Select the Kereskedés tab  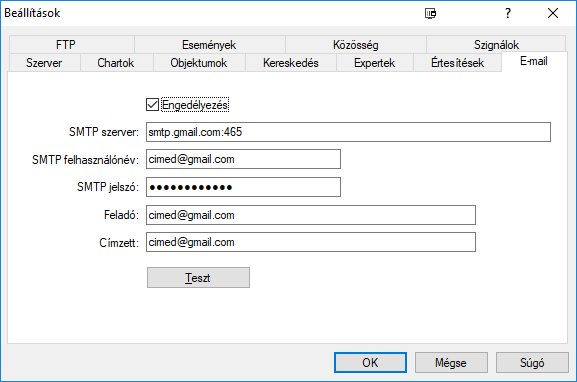(x=291, y=63)
